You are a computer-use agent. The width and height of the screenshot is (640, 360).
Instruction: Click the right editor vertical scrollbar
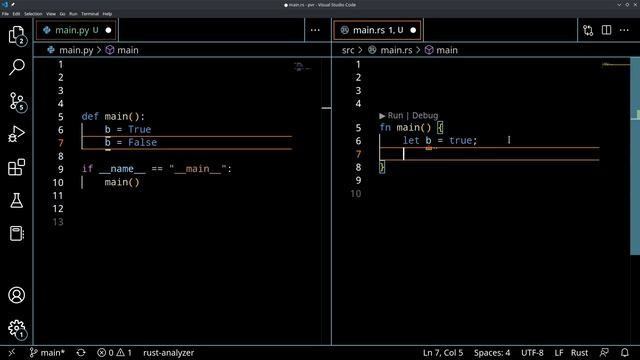tap(635, 156)
